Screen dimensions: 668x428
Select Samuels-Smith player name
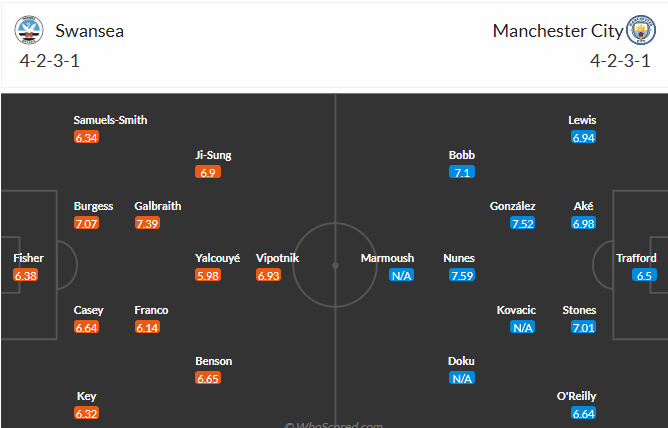pos(110,120)
